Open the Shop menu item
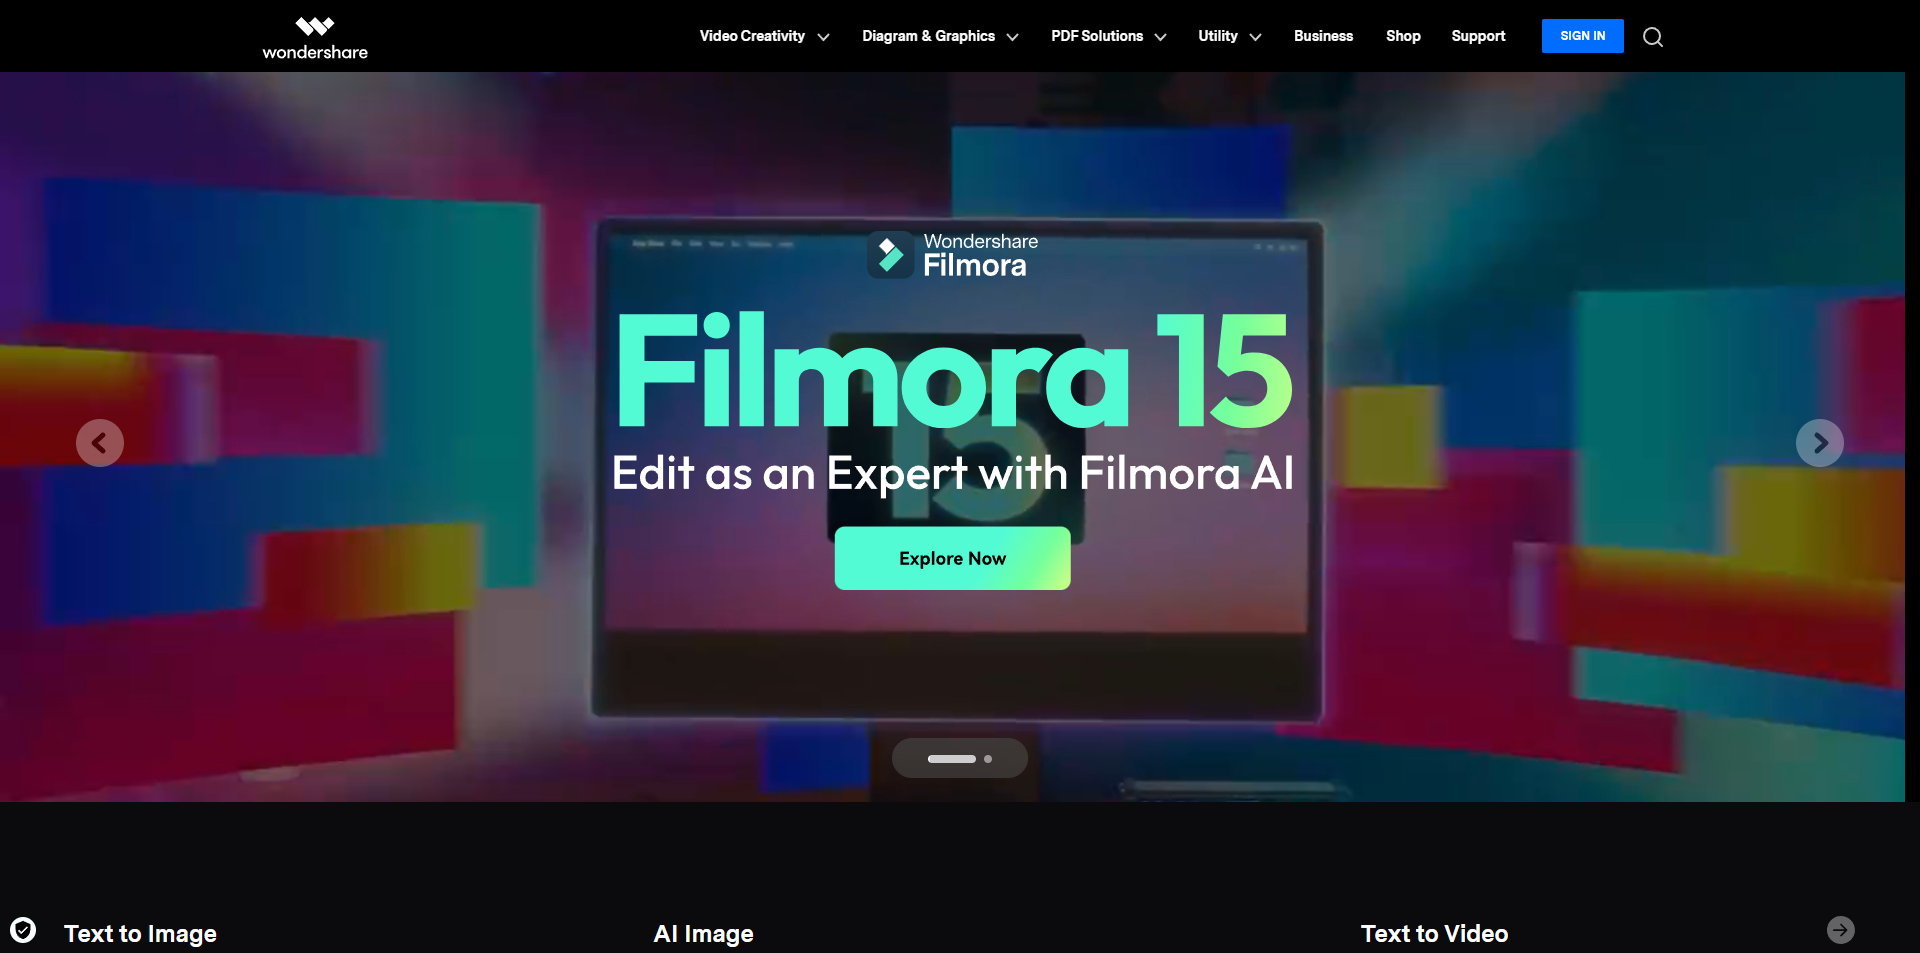Image resolution: width=1920 pixels, height=953 pixels. pyautogui.click(x=1403, y=36)
